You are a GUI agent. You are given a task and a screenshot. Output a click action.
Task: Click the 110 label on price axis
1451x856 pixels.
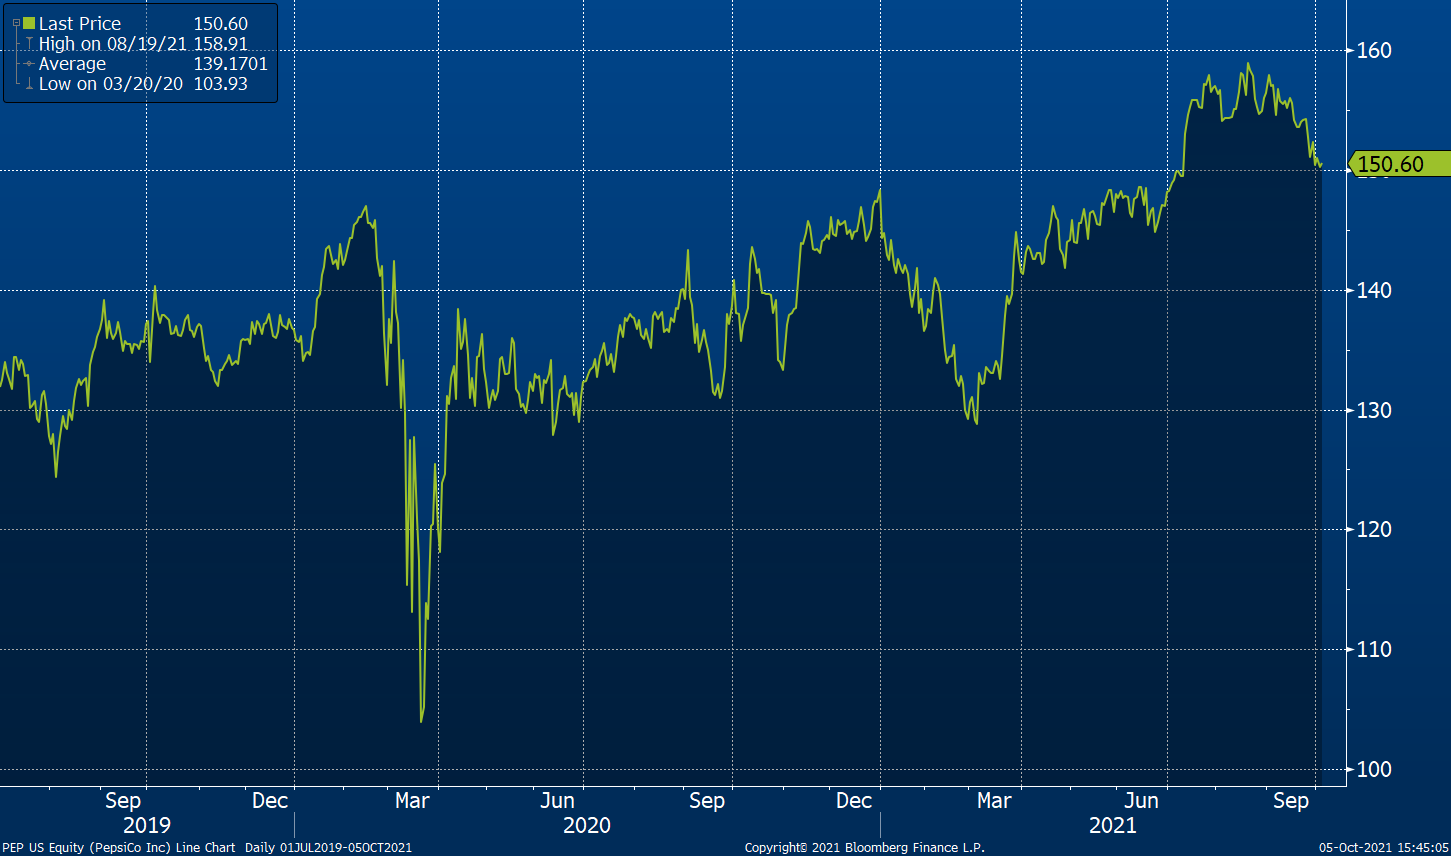pyautogui.click(x=1374, y=649)
